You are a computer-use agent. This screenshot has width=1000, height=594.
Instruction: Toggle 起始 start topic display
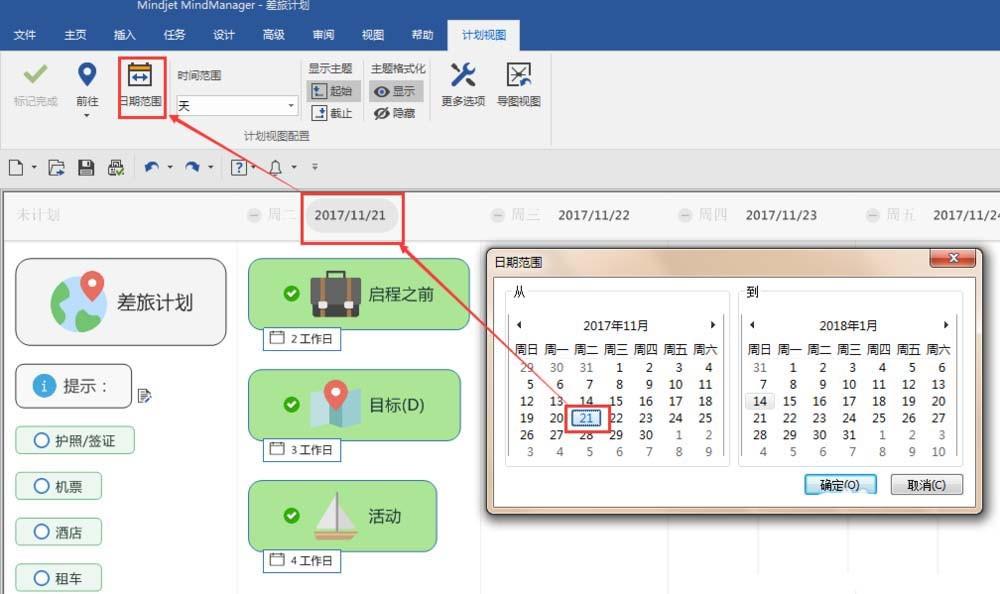(333, 91)
